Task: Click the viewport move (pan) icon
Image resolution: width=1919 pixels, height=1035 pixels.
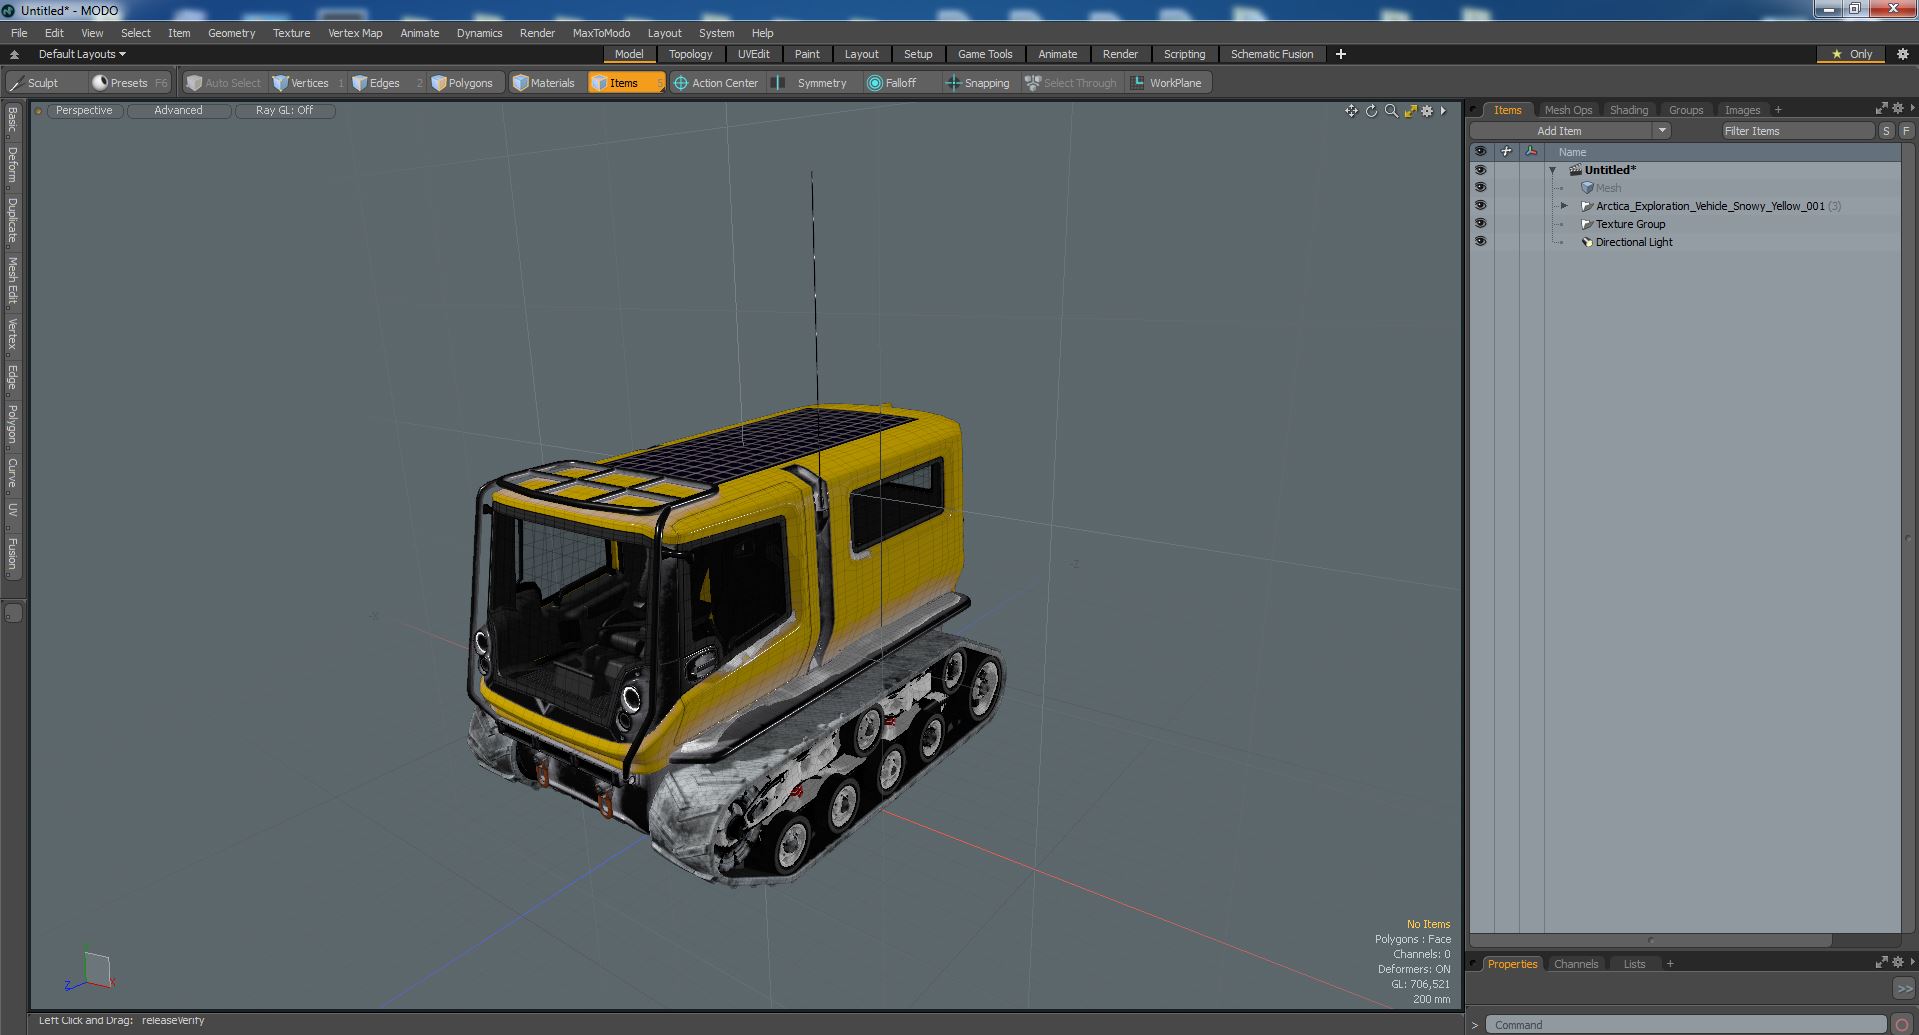Action: click(1351, 111)
